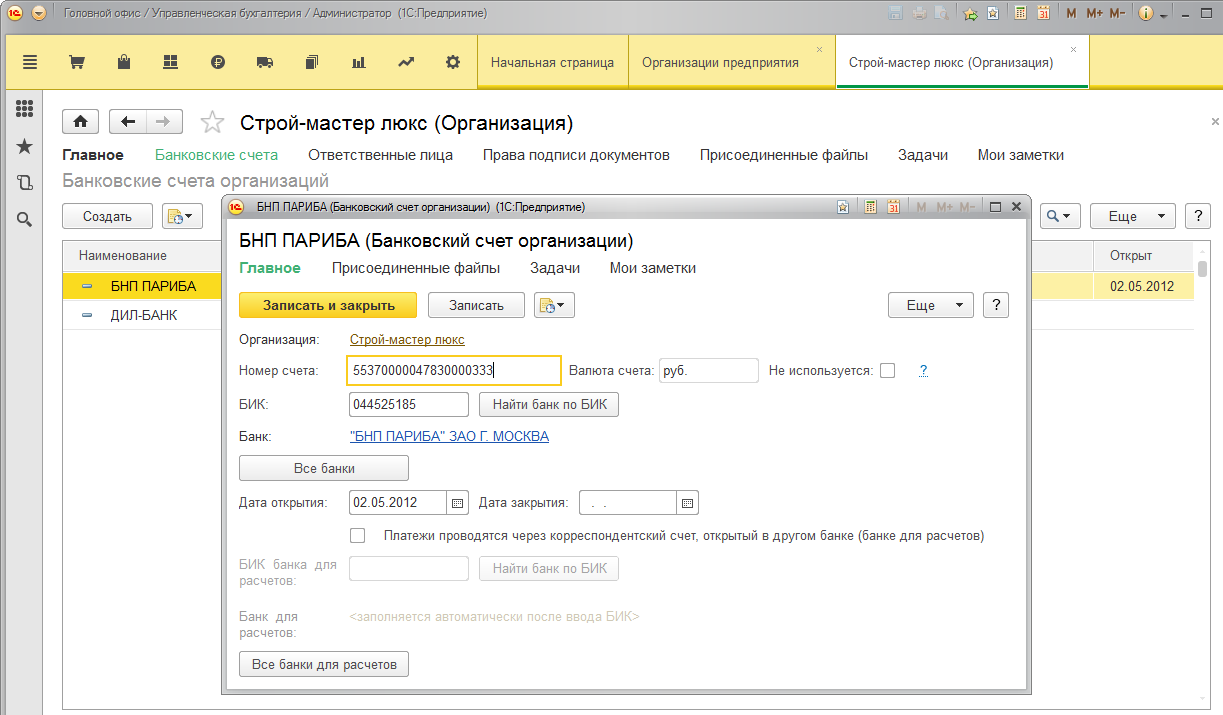Open the 'Строй-мастер люкс' organization link

[x=407, y=340]
